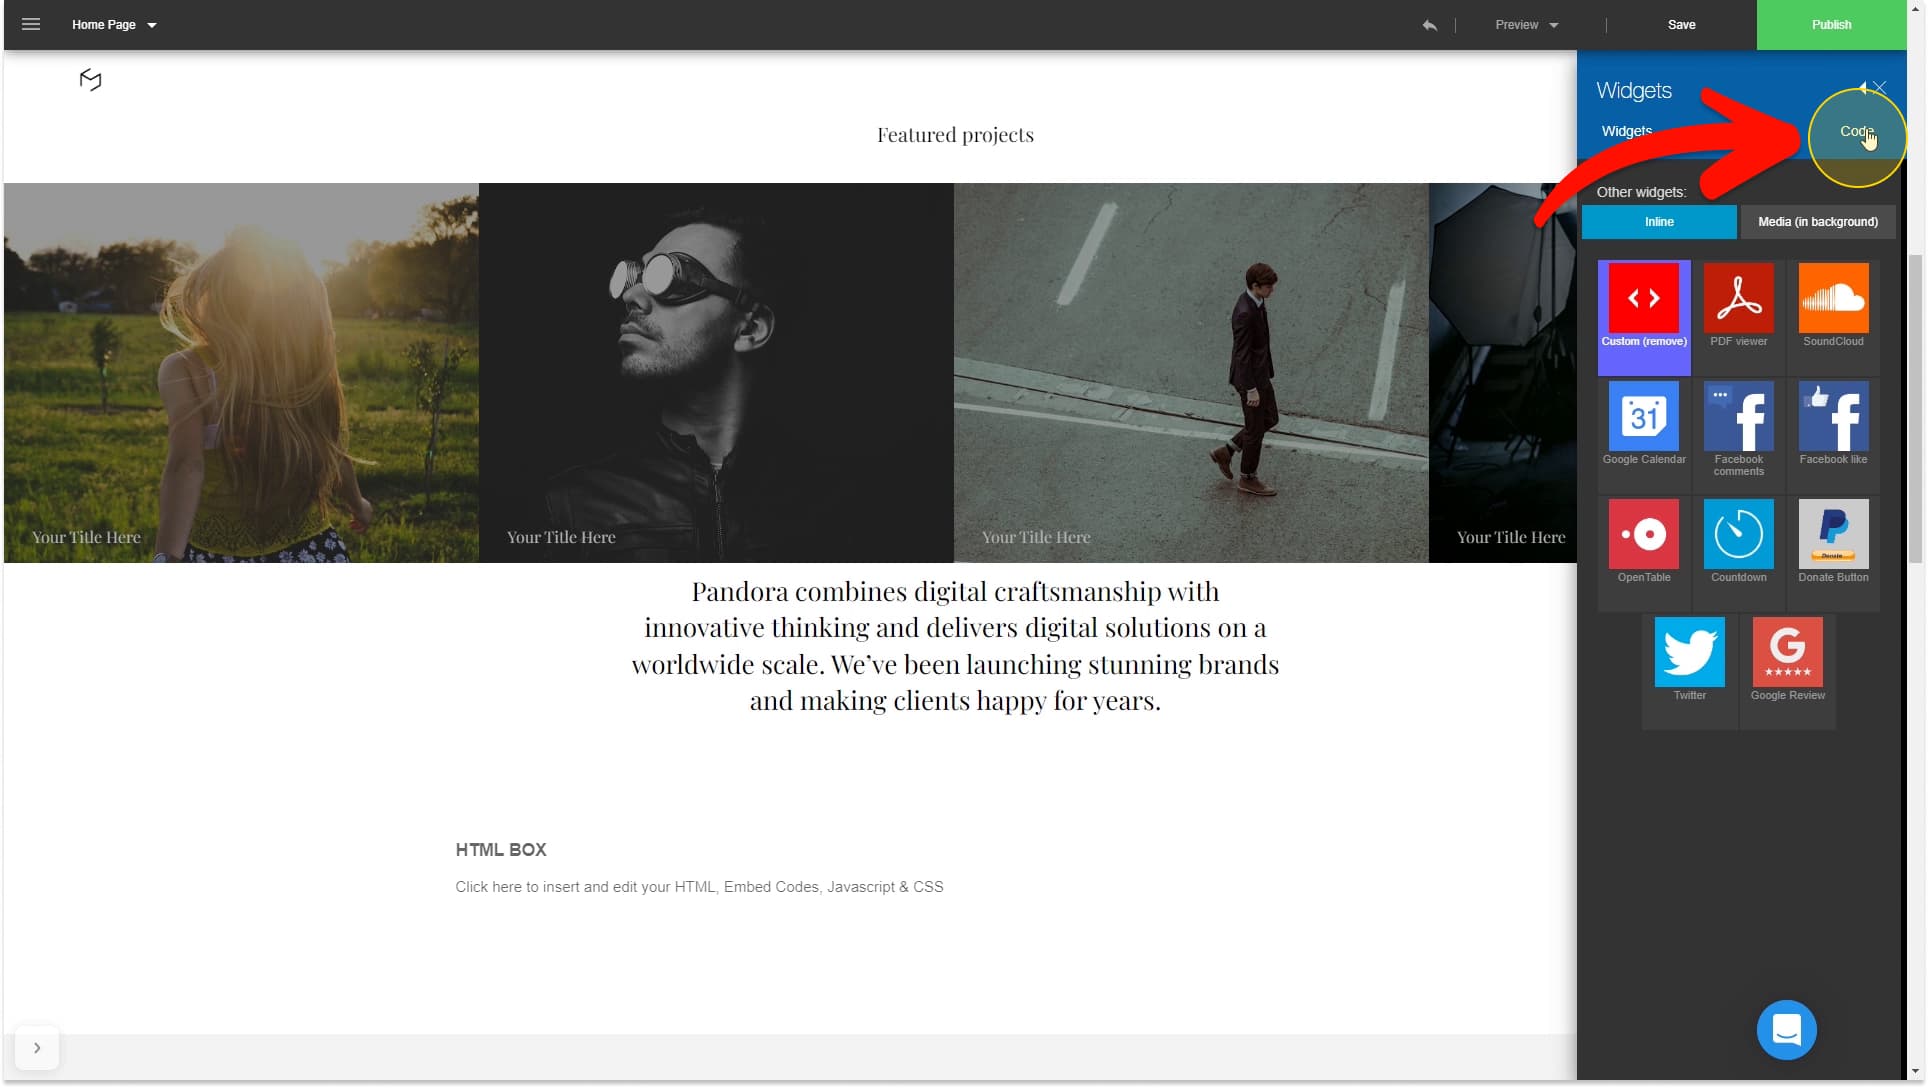Save the current page
The image size is (1928, 1088).
pos(1681,25)
